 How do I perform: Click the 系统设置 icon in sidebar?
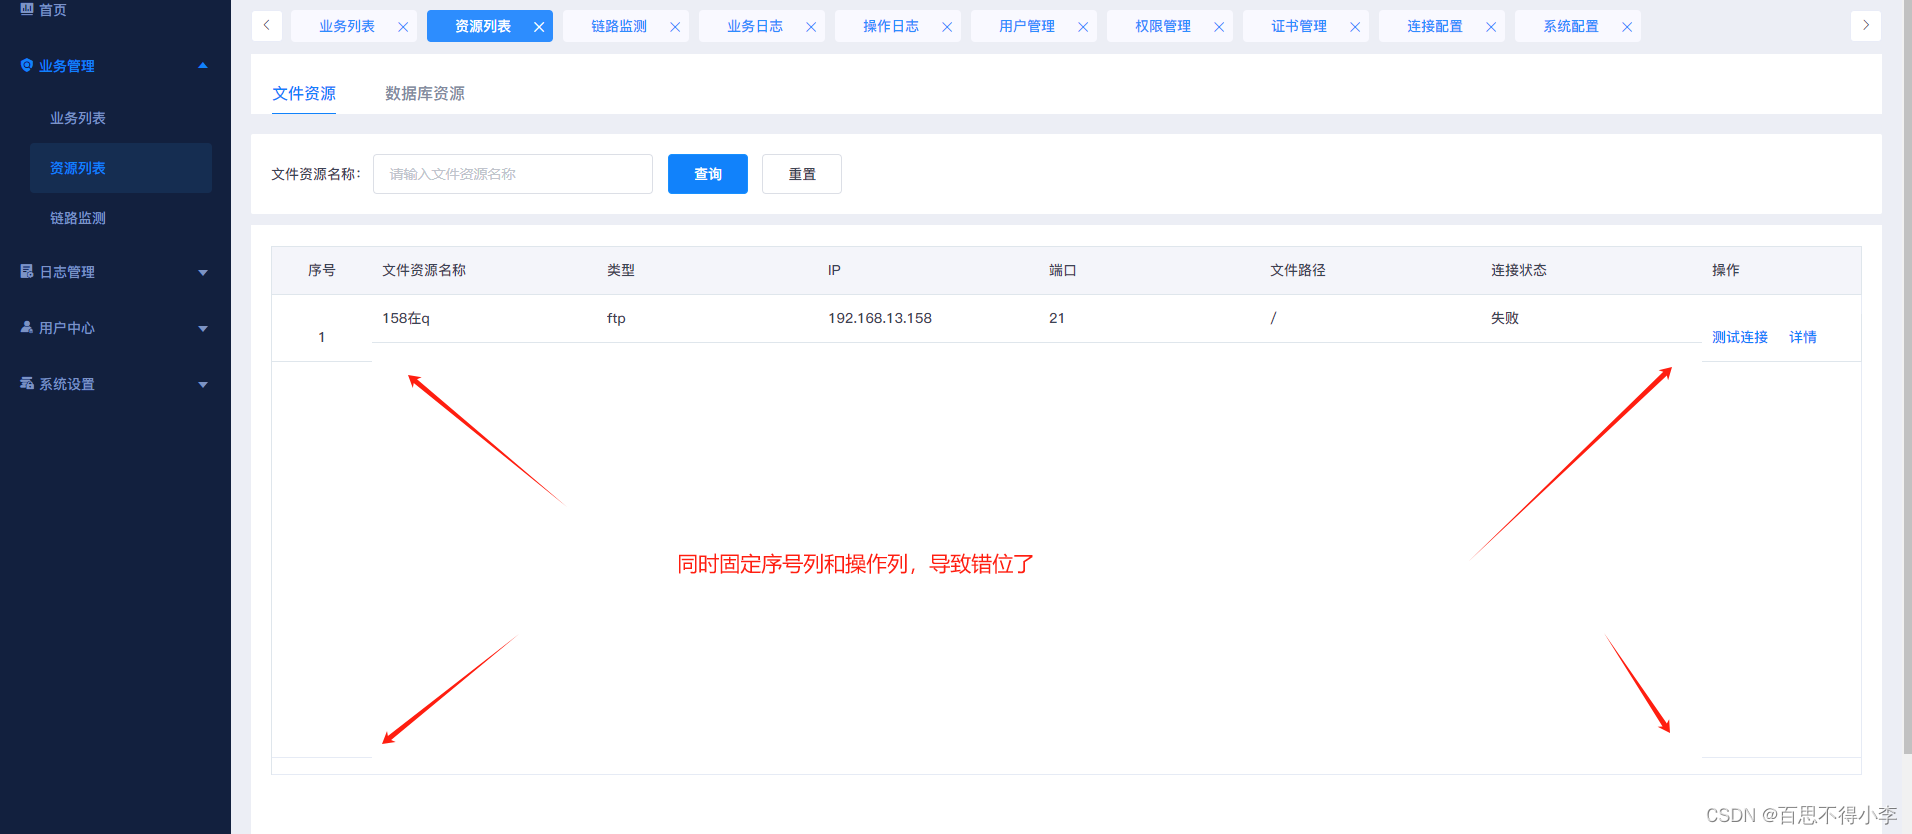tap(27, 383)
